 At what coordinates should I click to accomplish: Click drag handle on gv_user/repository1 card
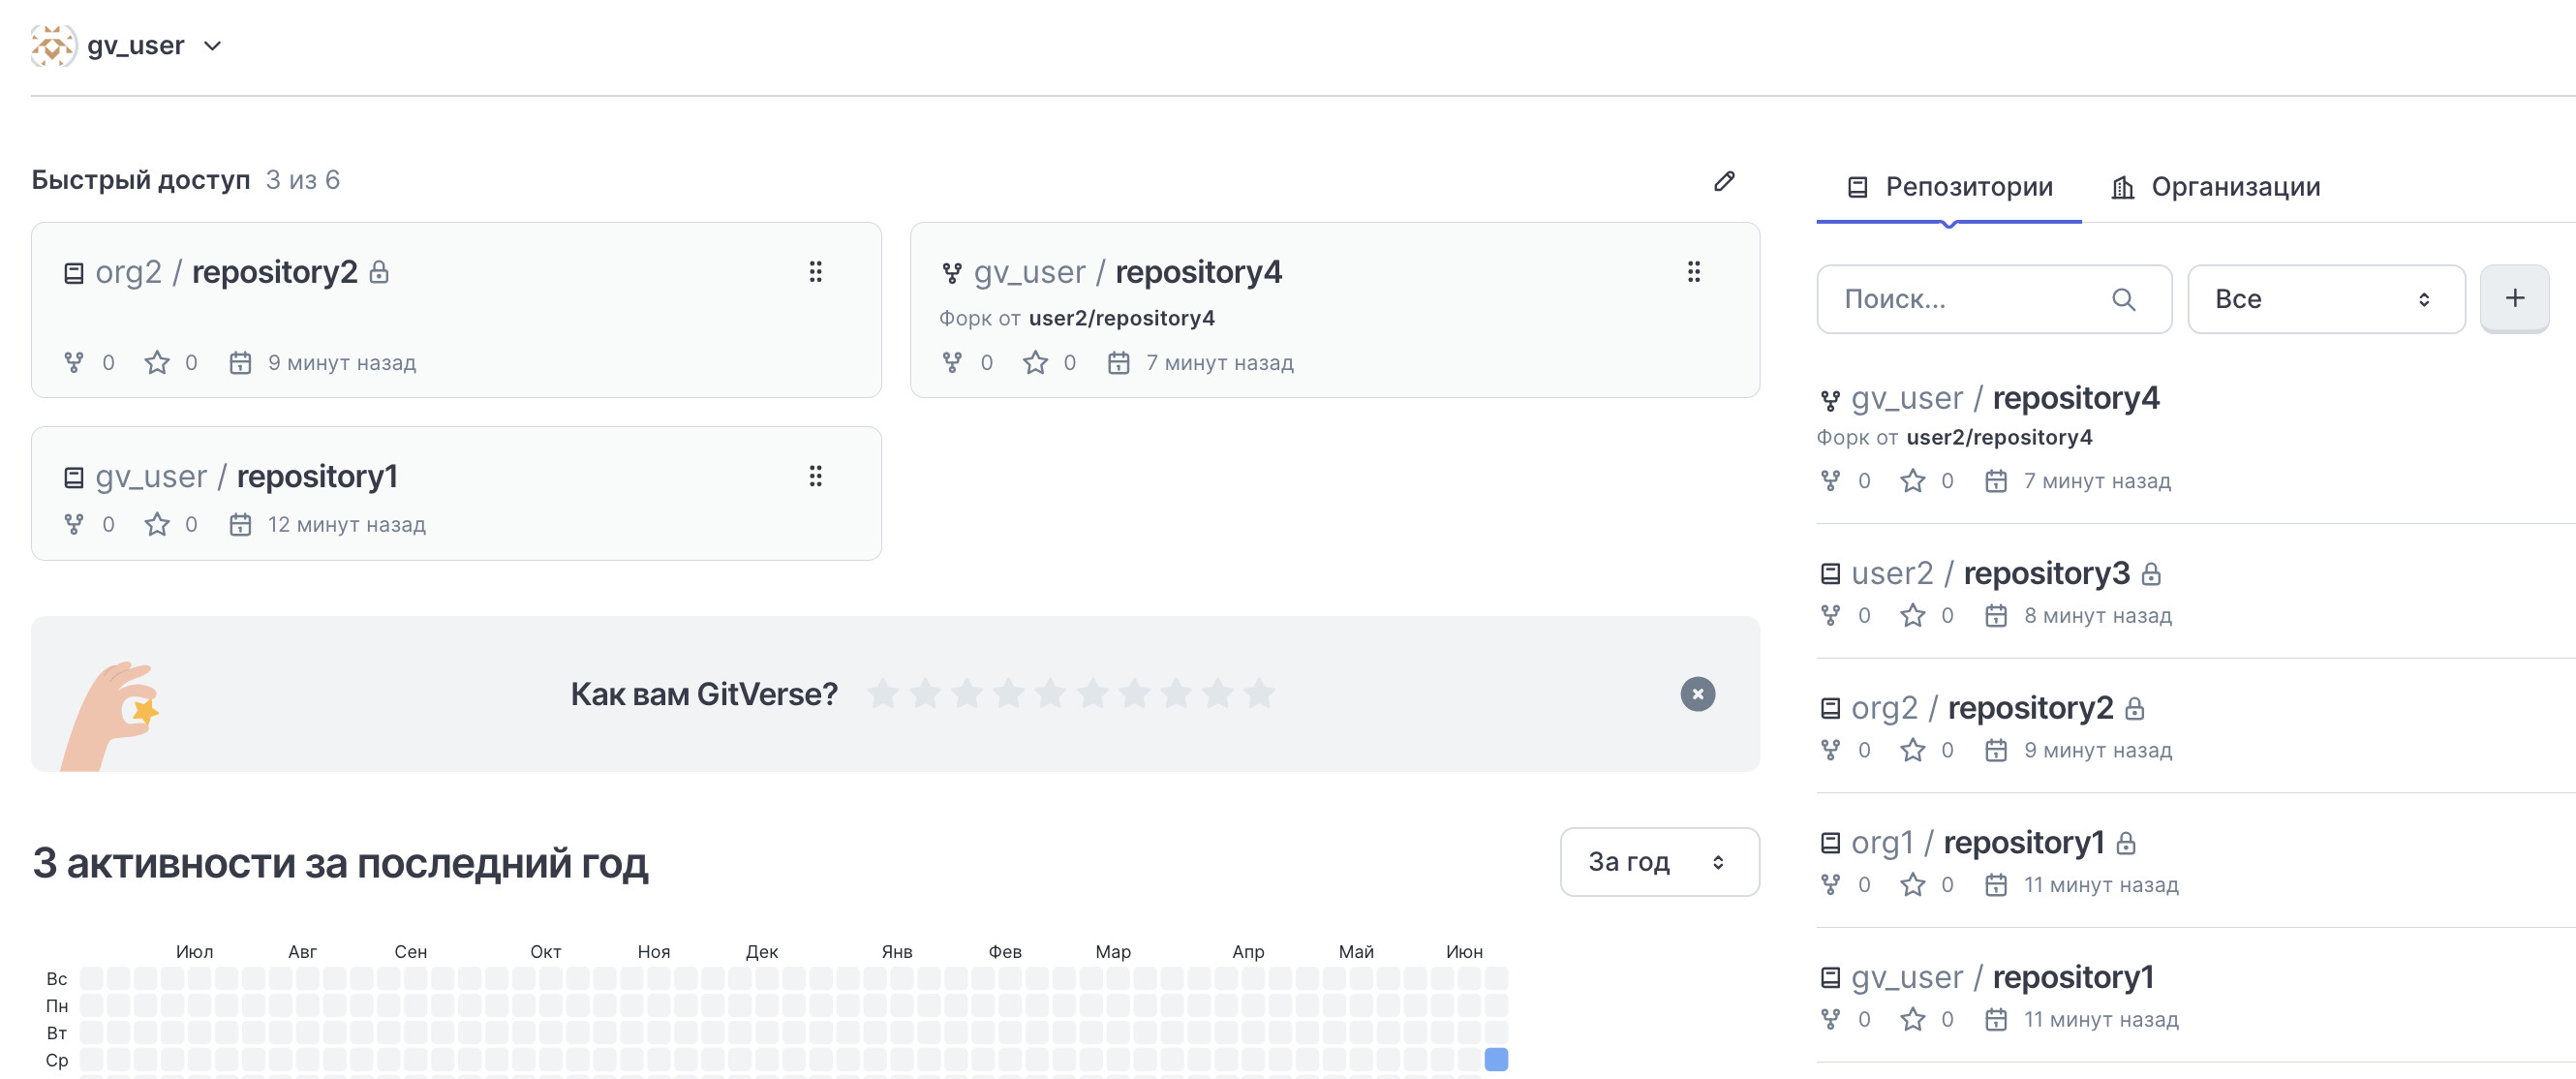click(816, 476)
